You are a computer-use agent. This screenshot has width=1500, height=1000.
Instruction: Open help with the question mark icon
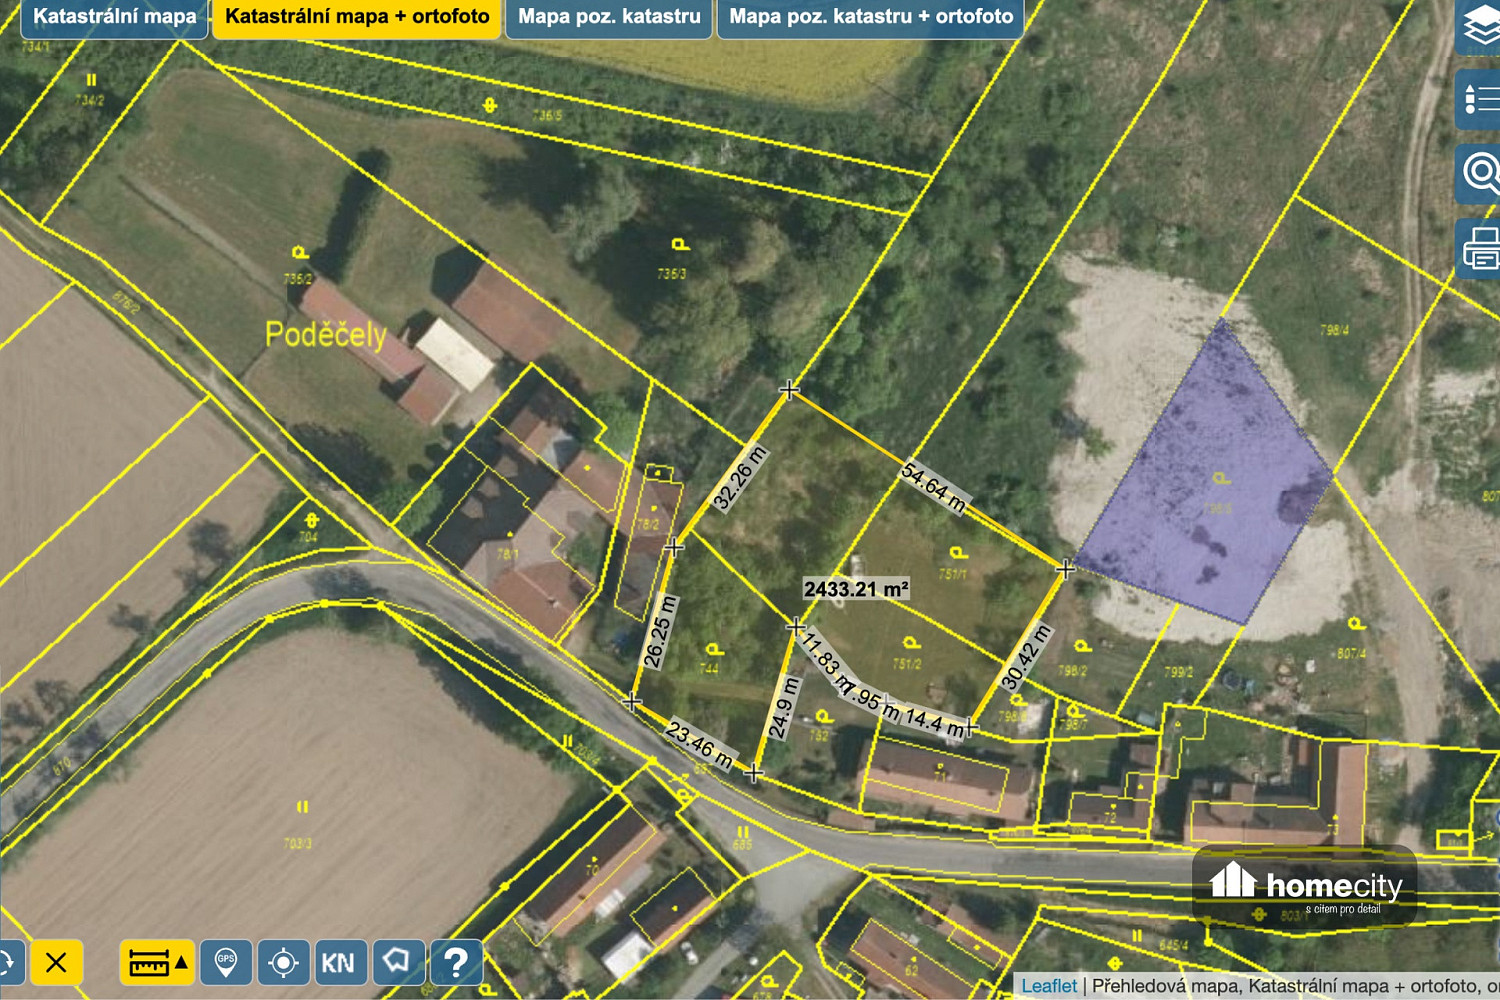coord(456,963)
